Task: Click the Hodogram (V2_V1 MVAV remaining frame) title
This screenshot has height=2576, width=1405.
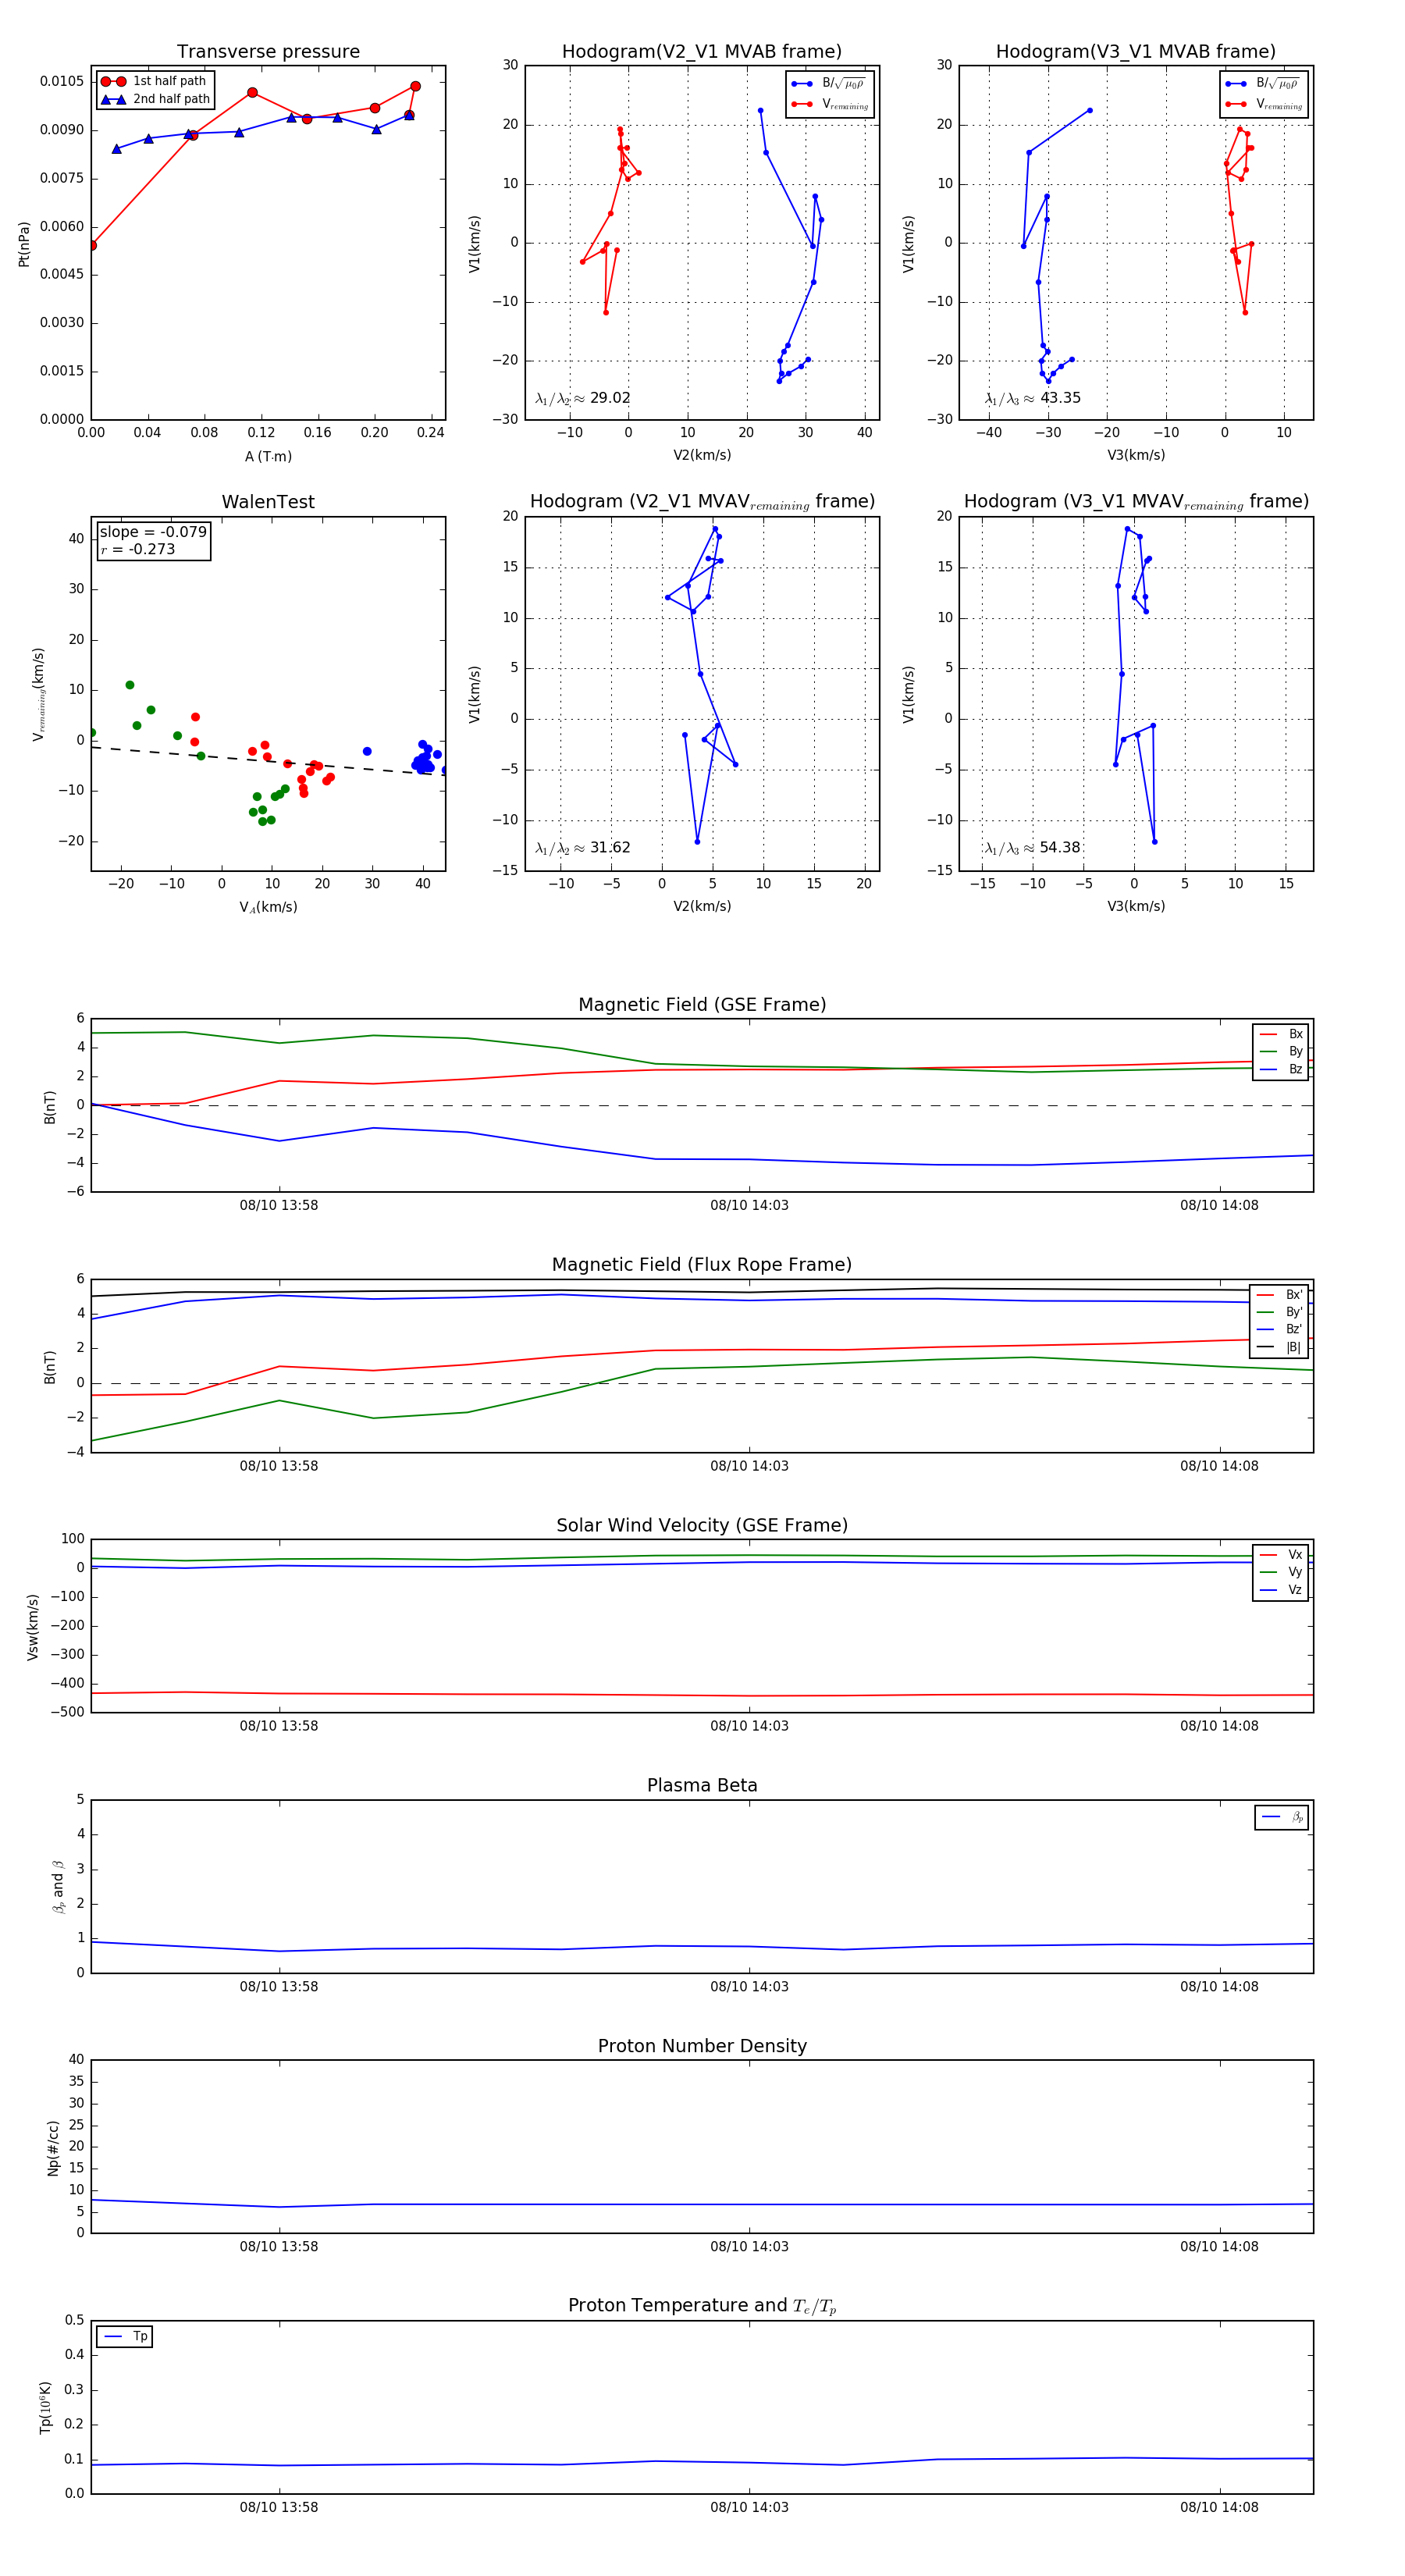Action: (x=702, y=502)
